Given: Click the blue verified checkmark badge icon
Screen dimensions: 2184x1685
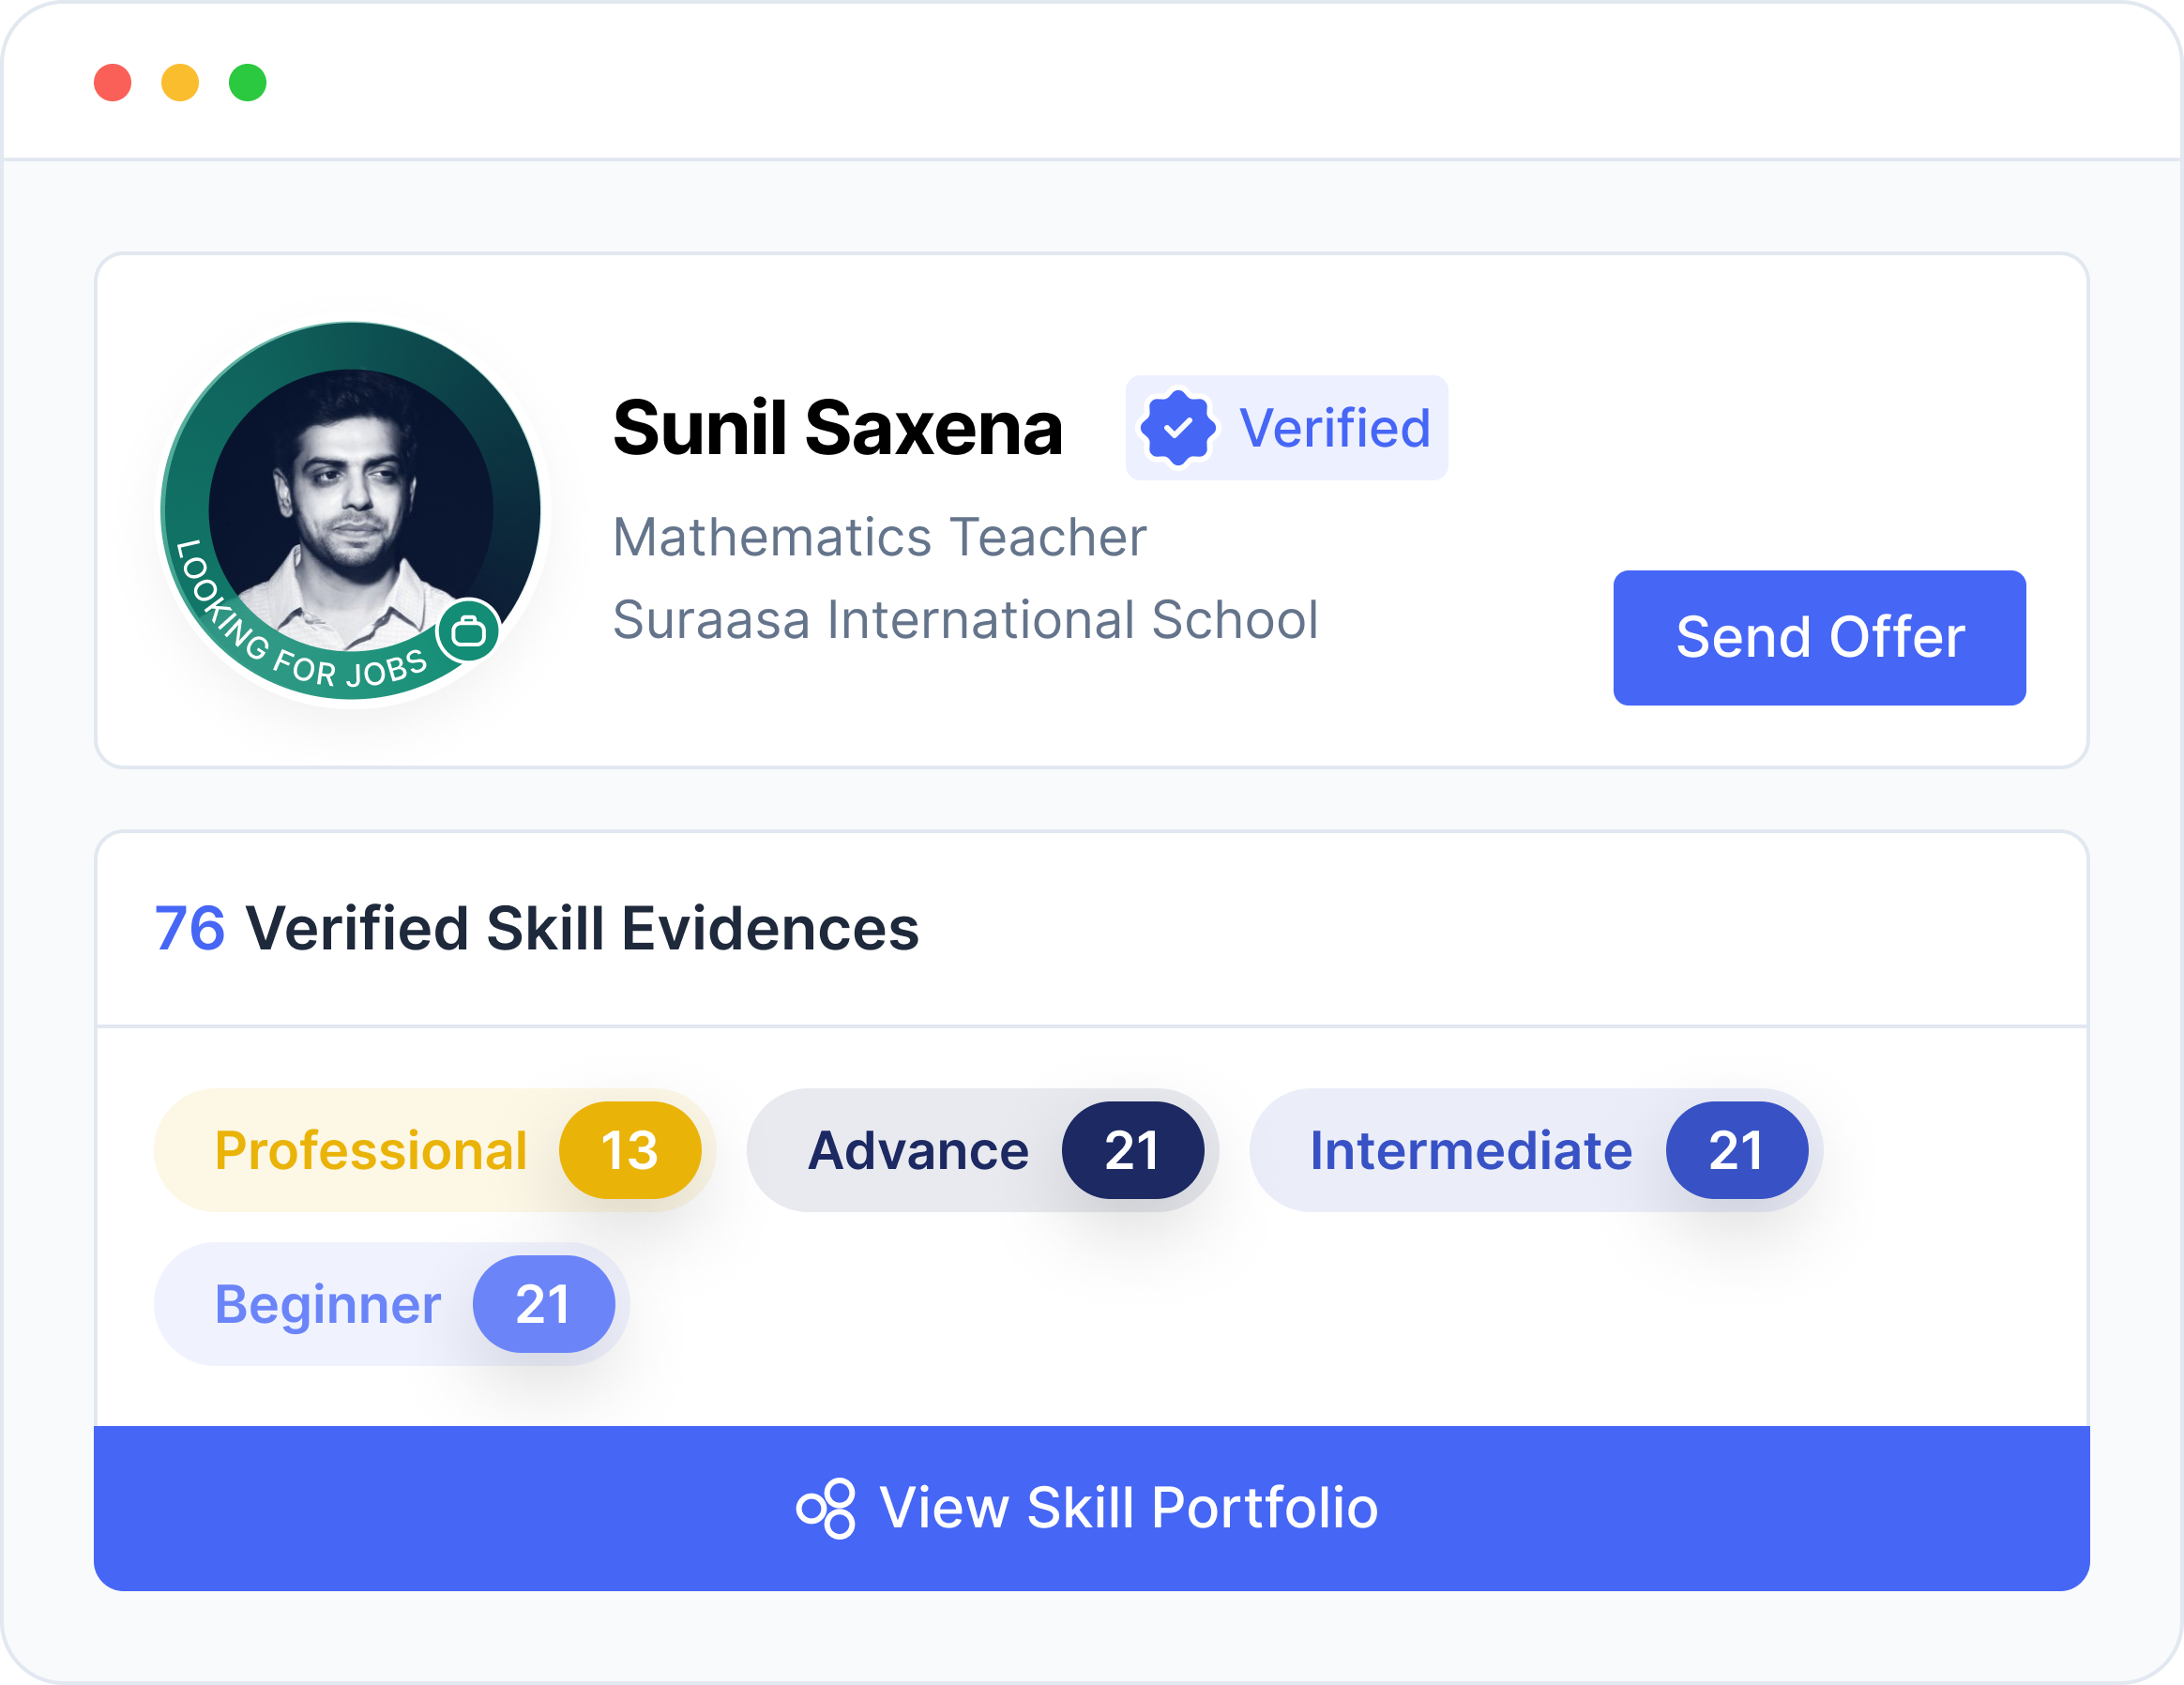Looking at the screenshot, I should [1178, 428].
